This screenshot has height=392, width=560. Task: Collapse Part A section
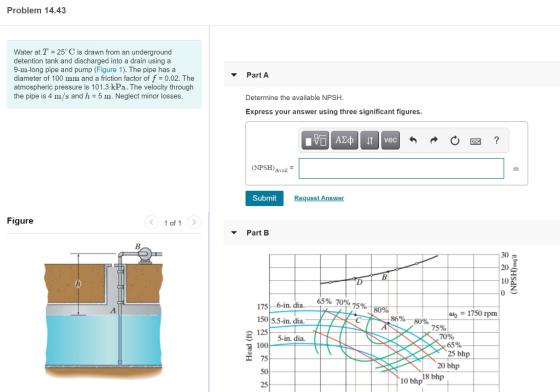click(234, 75)
